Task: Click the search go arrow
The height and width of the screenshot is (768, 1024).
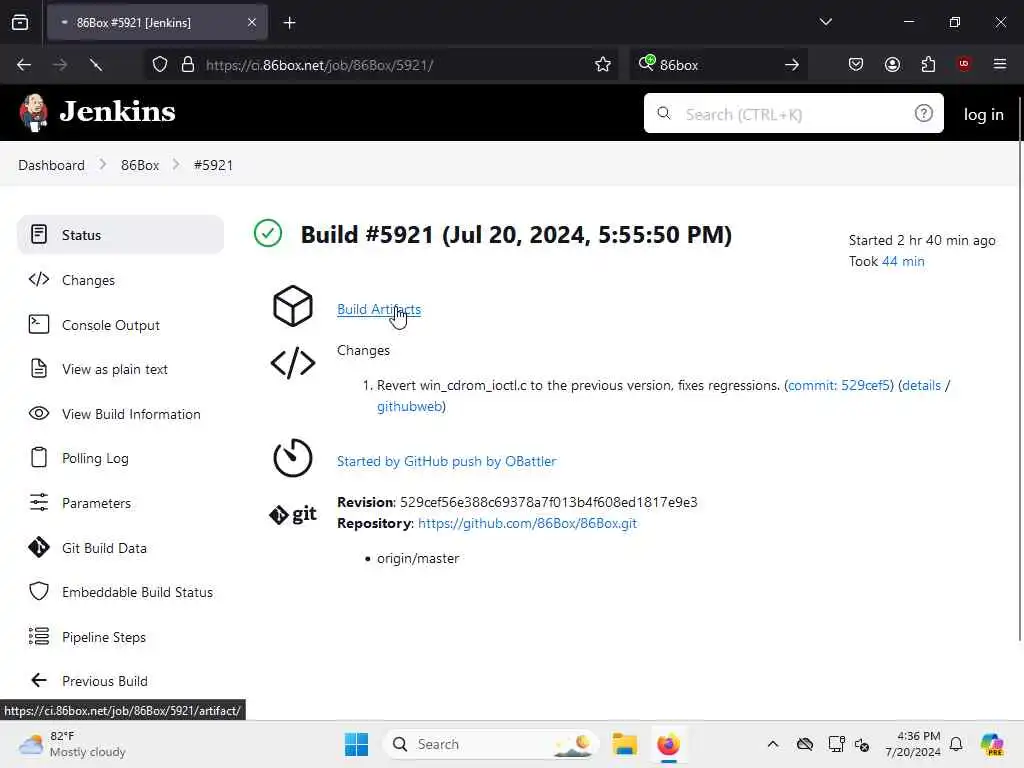Action: click(x=792, y=65)
